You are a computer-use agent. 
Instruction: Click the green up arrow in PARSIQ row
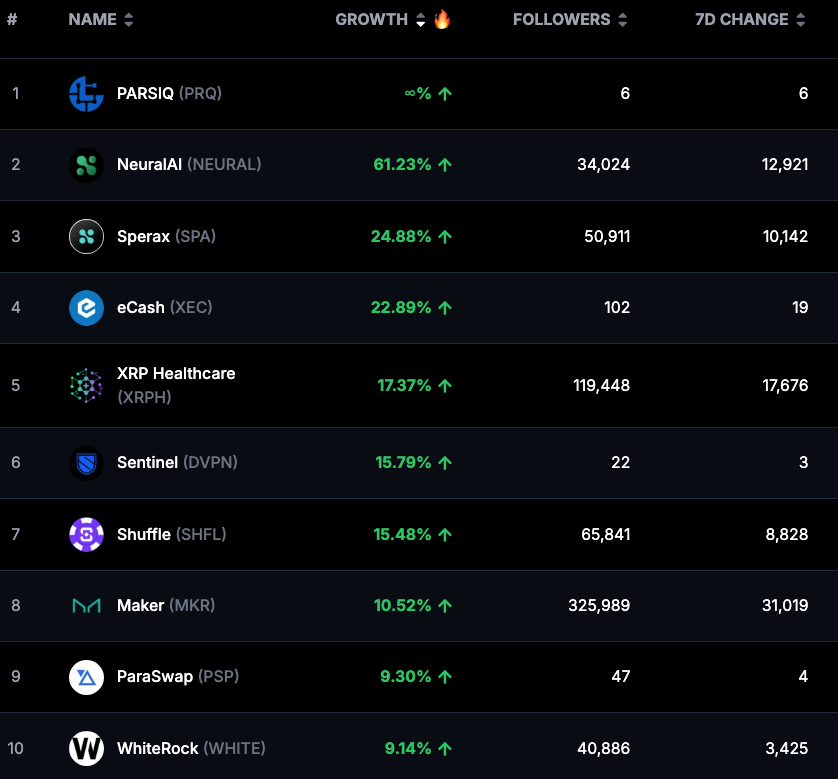(445, 94)
